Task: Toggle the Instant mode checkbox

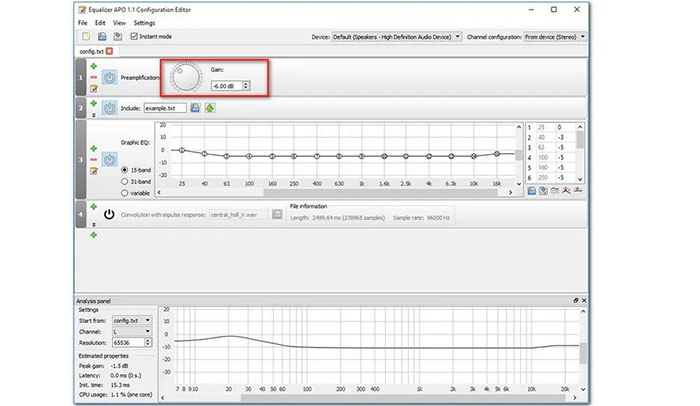Action: click(x=137, y=36)
